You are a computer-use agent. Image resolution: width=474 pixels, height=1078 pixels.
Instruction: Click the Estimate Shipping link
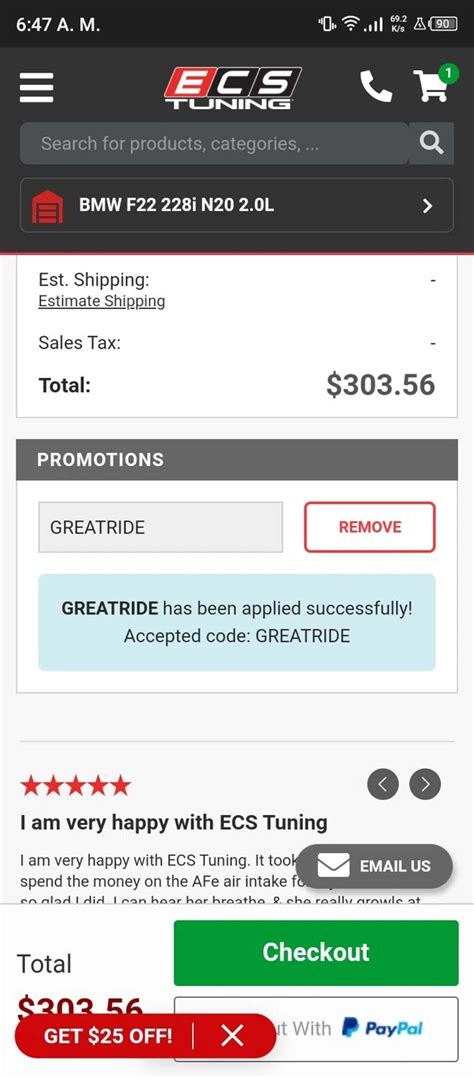pos(102,301)
